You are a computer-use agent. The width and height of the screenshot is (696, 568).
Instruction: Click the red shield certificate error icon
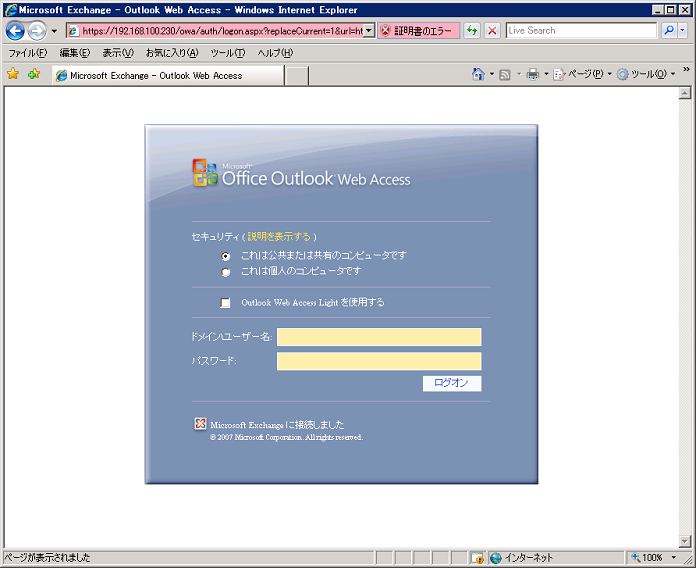(x=385, y=31)
